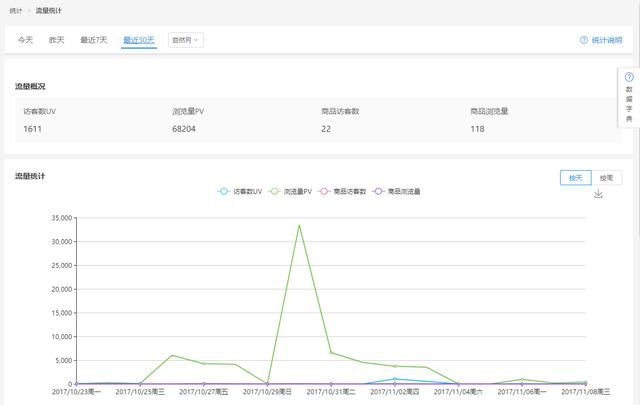The height and width of the screenshot is (405, 640).
Task: Click the question mark icon beside 统计说明
Action: pyautogui.click(x=584, y=40)
